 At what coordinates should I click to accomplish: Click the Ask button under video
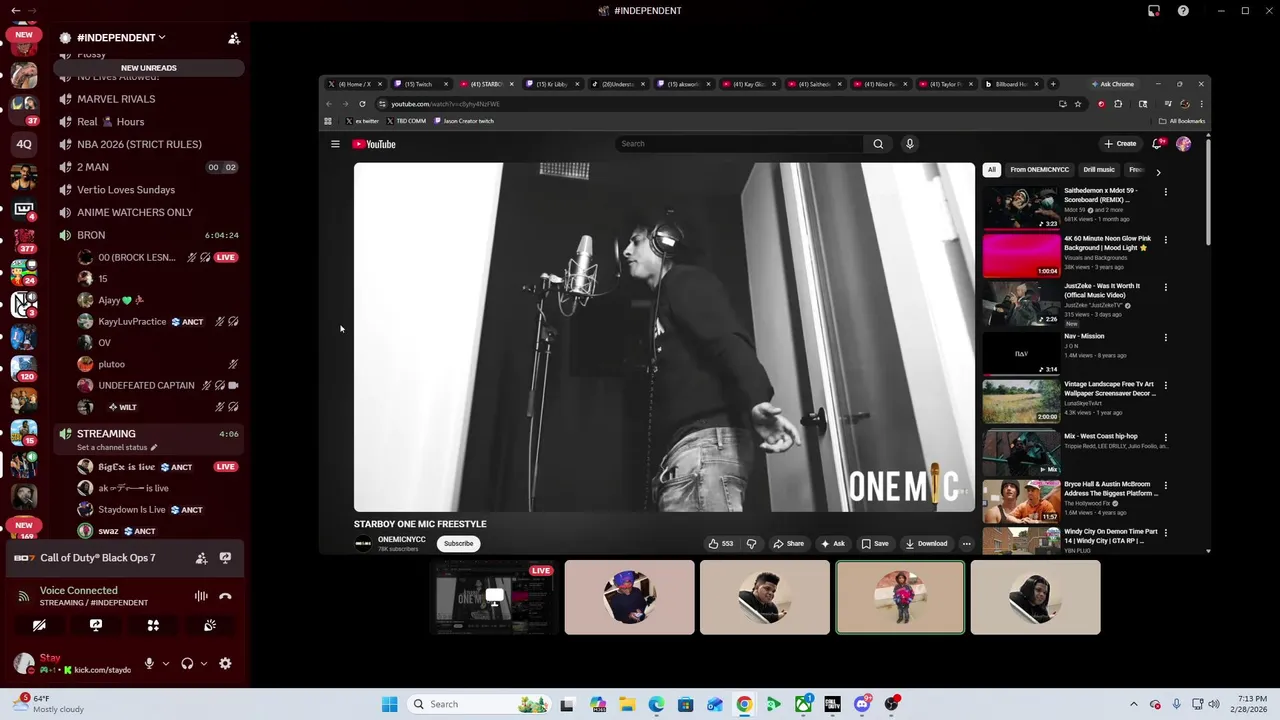click(832, 544)
